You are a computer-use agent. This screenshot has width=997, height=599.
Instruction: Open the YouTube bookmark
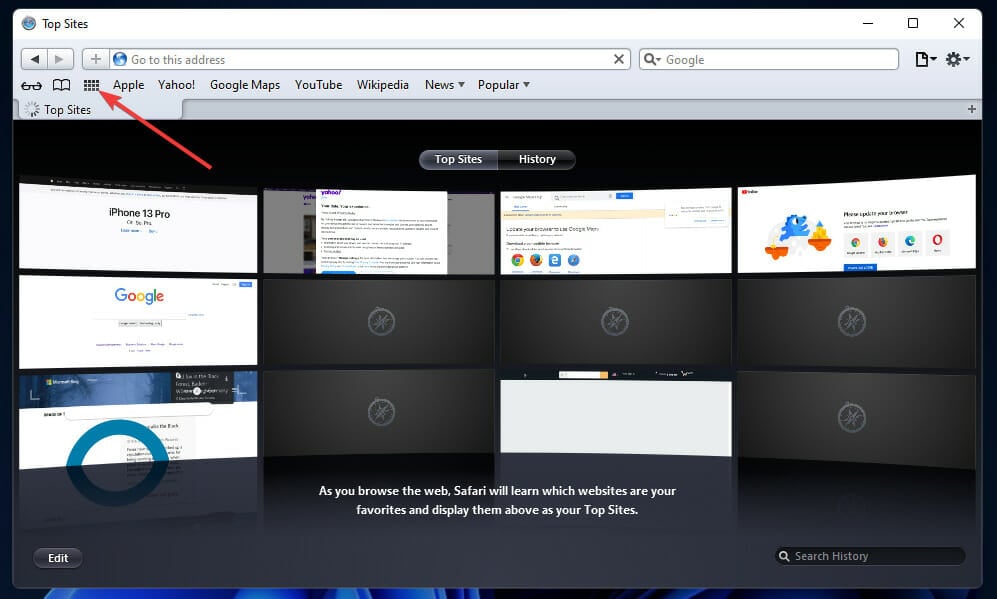tap(319, 85)
